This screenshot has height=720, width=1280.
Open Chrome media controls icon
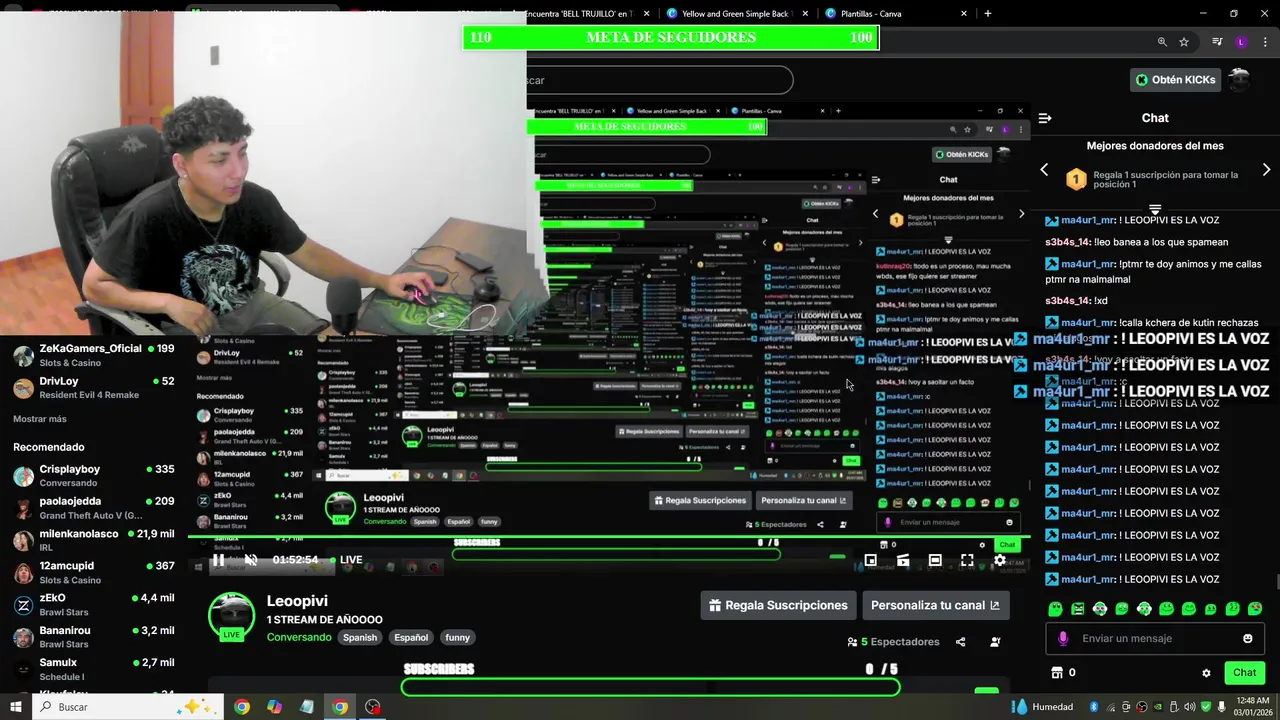[x=1217, y=42]
